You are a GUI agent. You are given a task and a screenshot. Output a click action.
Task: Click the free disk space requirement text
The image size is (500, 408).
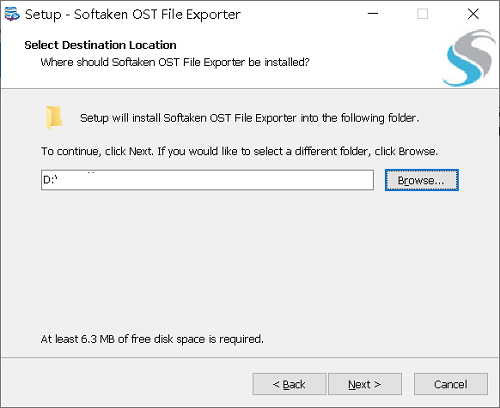152,339
